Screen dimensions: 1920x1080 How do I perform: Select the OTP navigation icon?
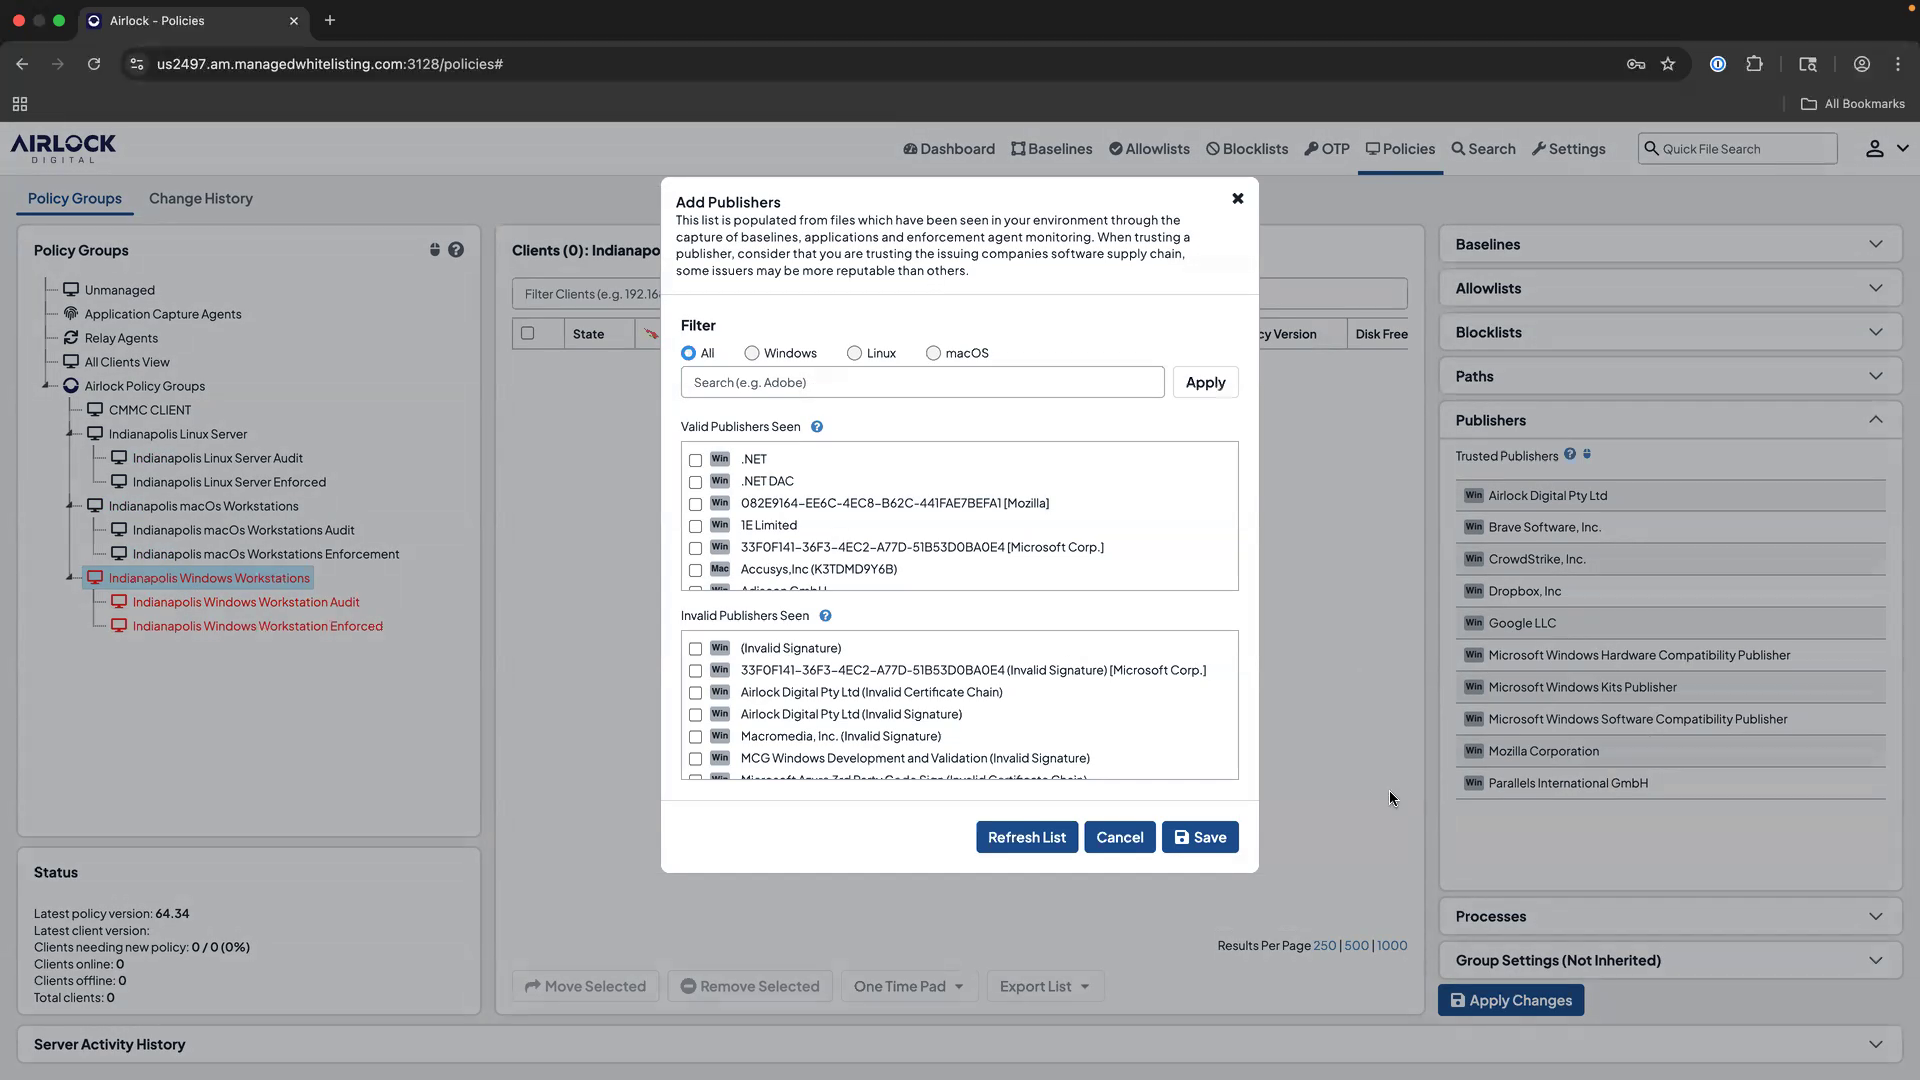point(1327,148)
